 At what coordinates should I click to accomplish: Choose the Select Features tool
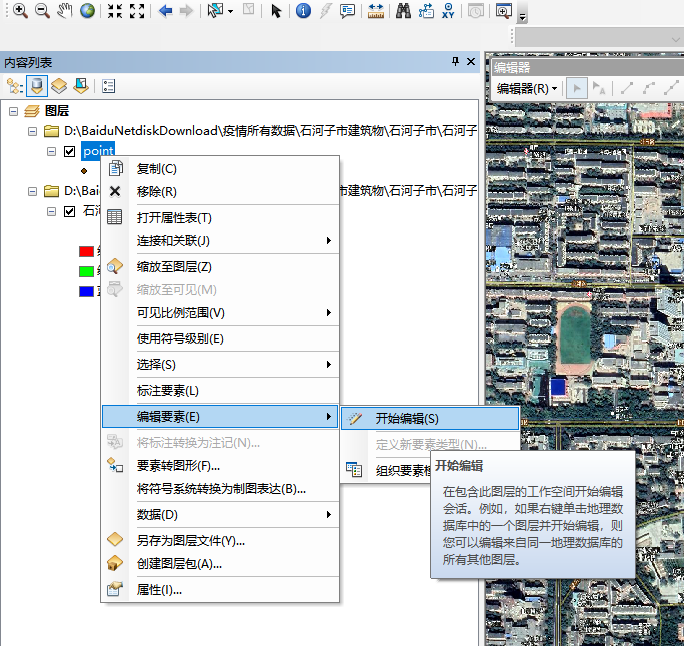tap(215, 10)
